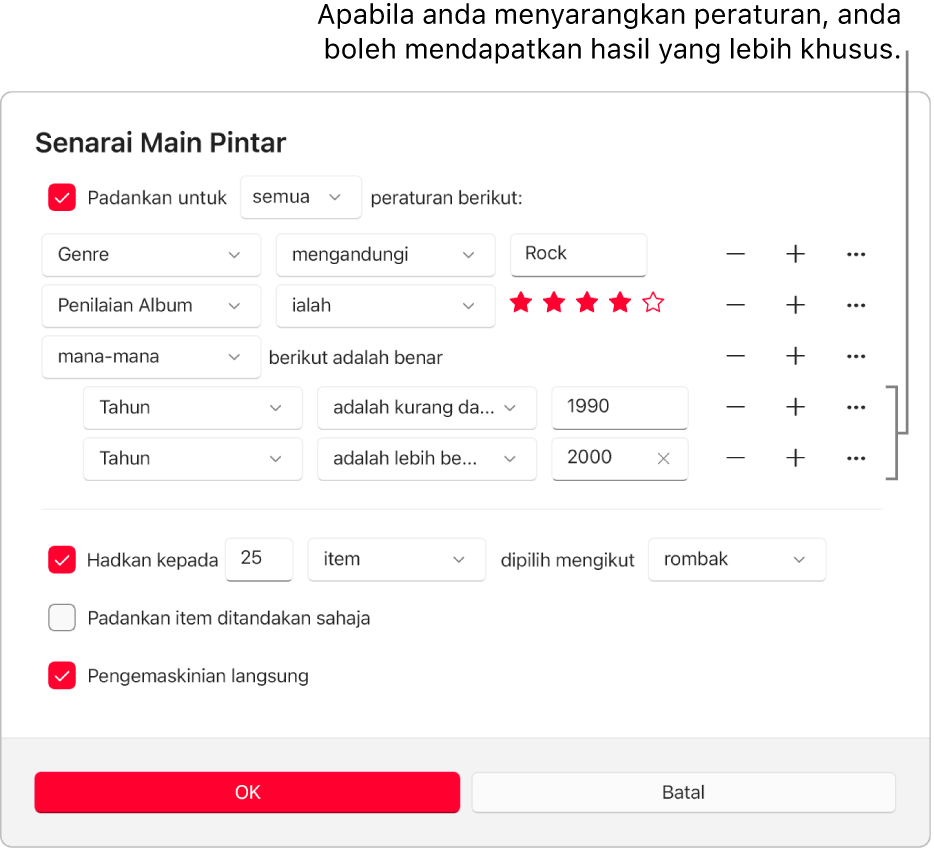Add another rule after Tahun 2000

tap(795, 458)
